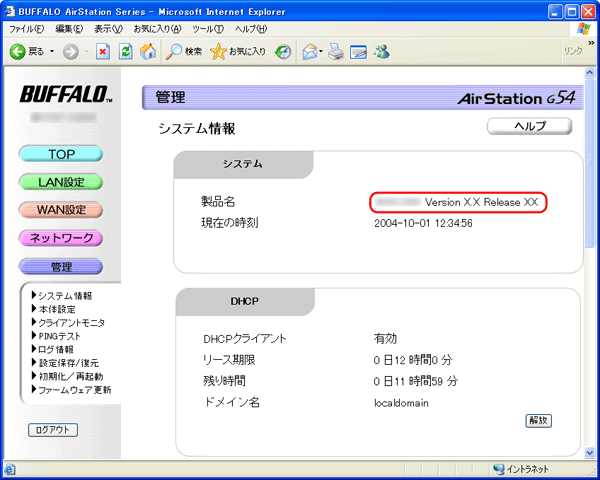
Task: Click the ヘルプ button on page
Action: [x=530, y=126]
